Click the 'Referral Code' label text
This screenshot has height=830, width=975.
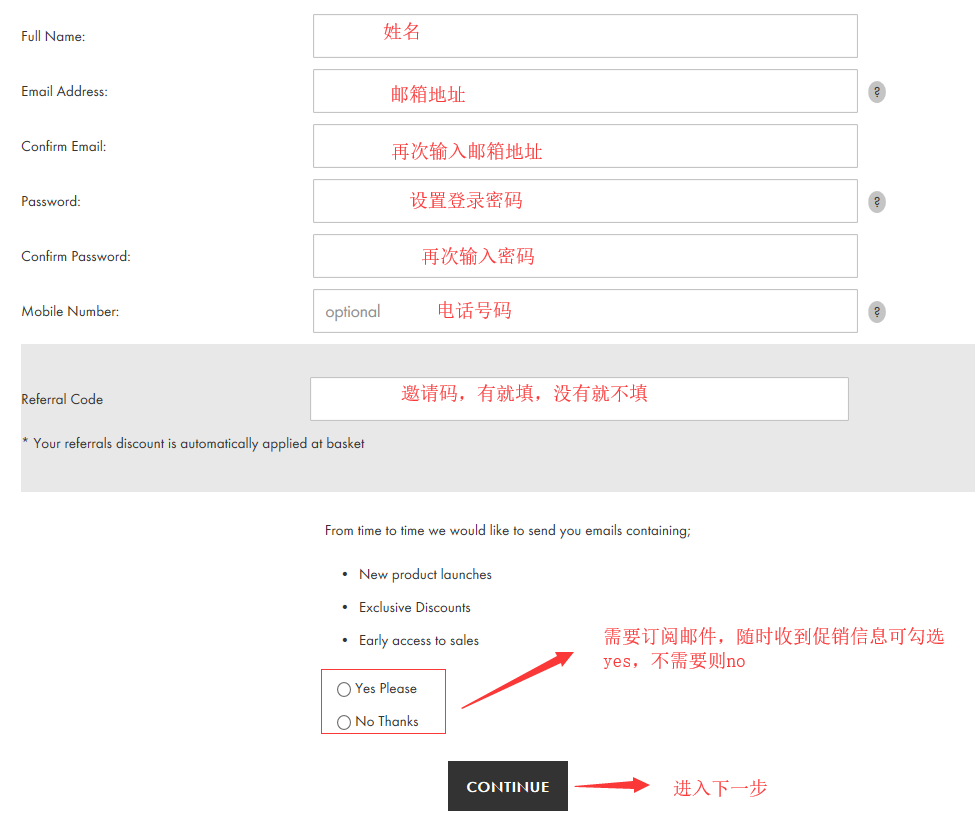(x=62, y=400)
